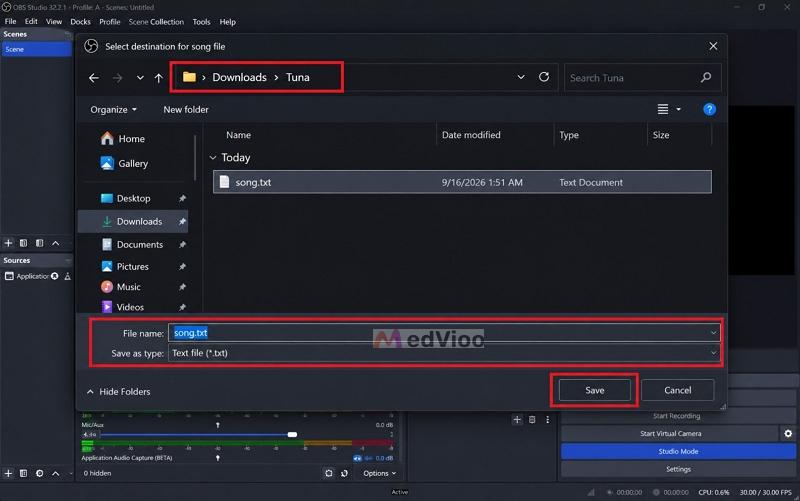Collapse the Today group
The height and width of the screenshot is (501, 800).
coord(213,158)
